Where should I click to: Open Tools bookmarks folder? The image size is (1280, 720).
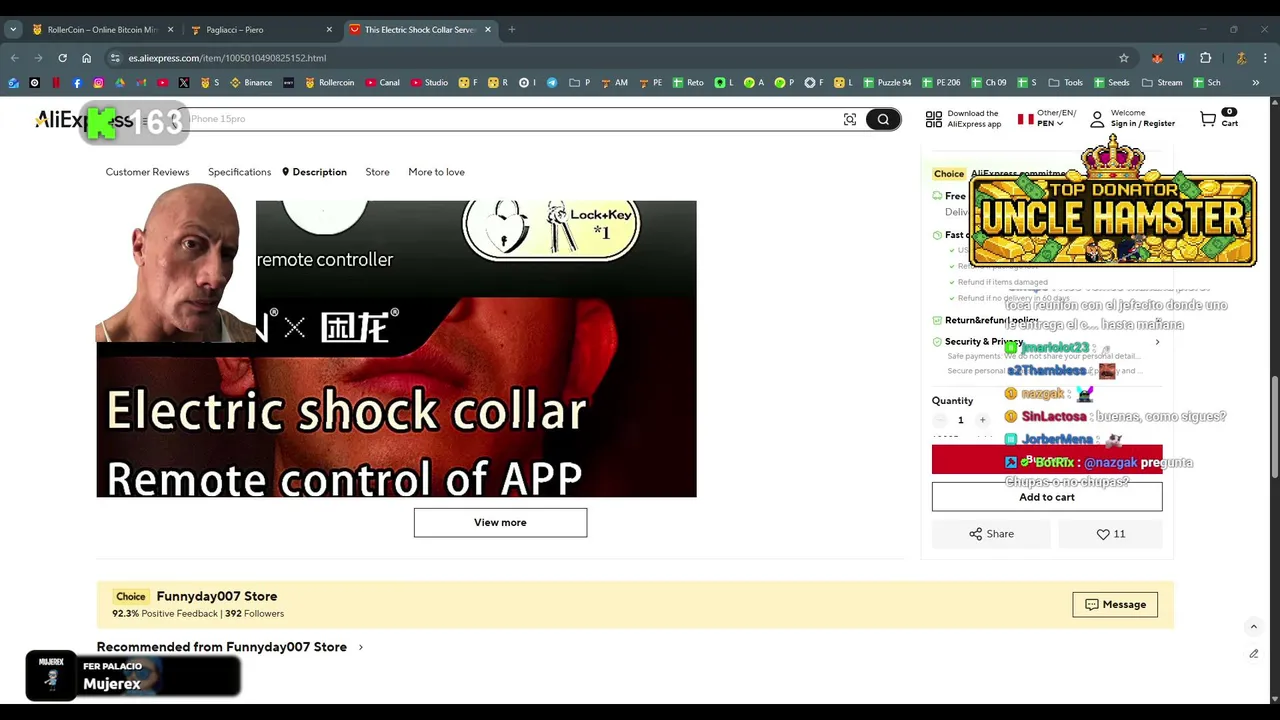(x=1066, y=83)
